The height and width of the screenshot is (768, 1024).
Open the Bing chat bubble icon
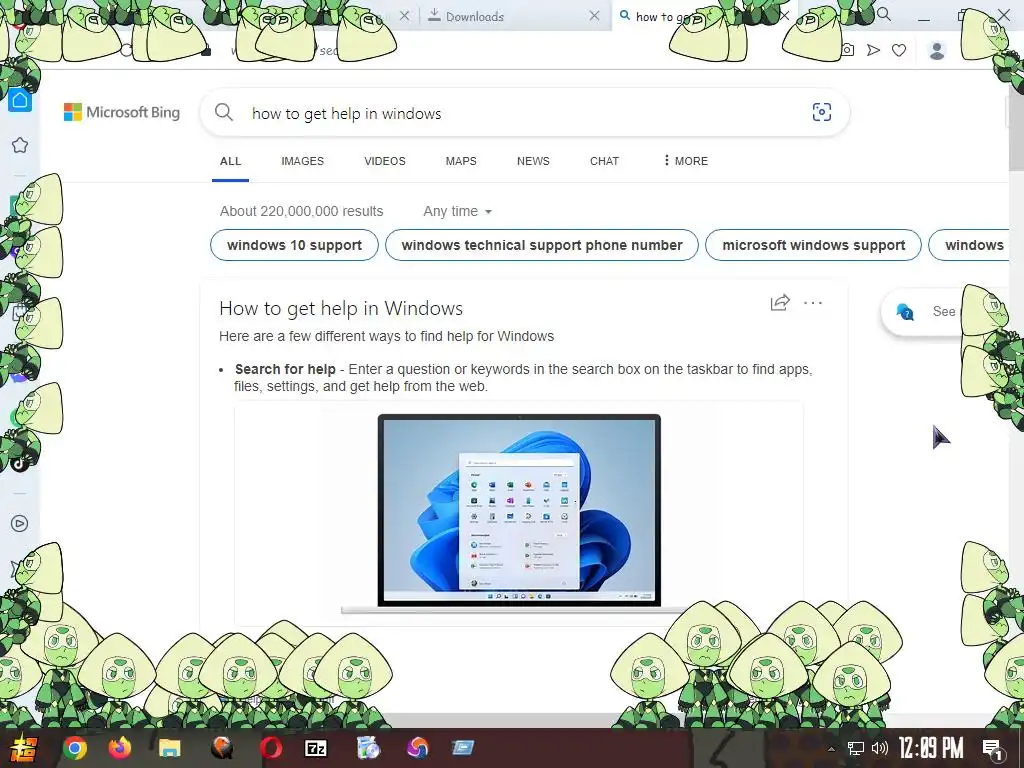point(905,312)
